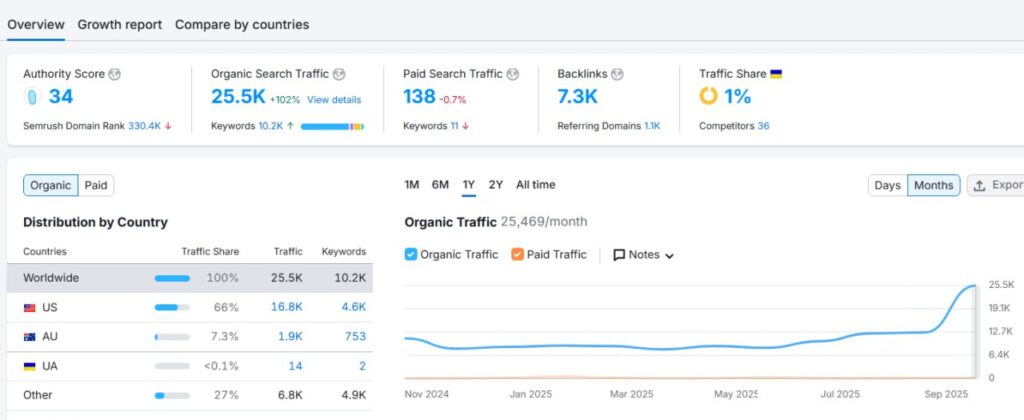Click the 1% Traffic Share value
Viewport: 1024px width, 420px height.
tap(737, 97)
